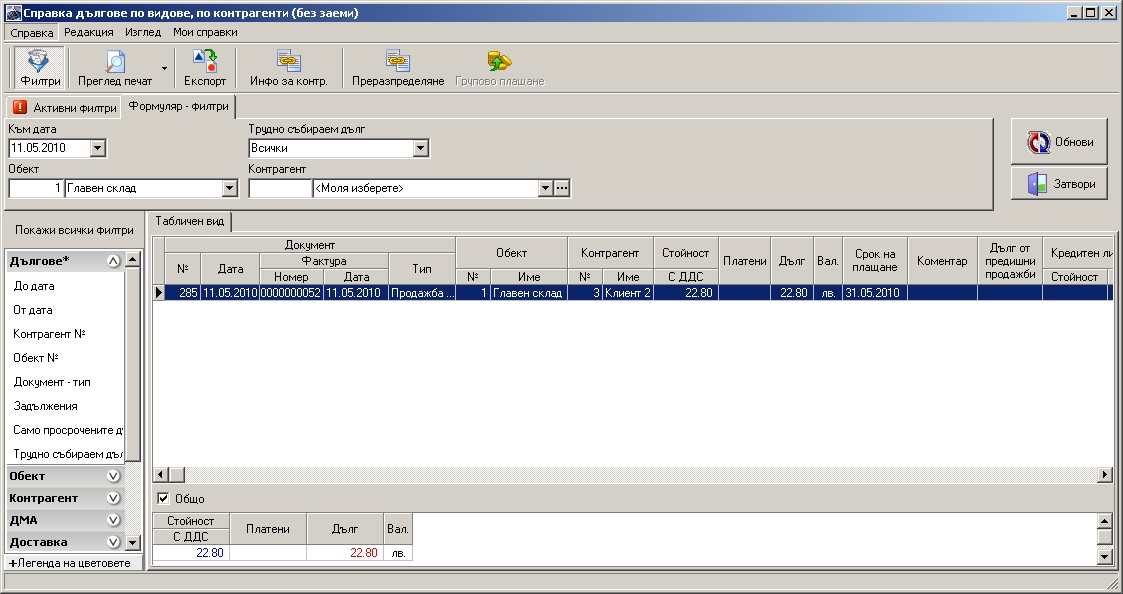Expand the Обект filter group
This screenshot has width=1123, height=594.
coord(113,476)
